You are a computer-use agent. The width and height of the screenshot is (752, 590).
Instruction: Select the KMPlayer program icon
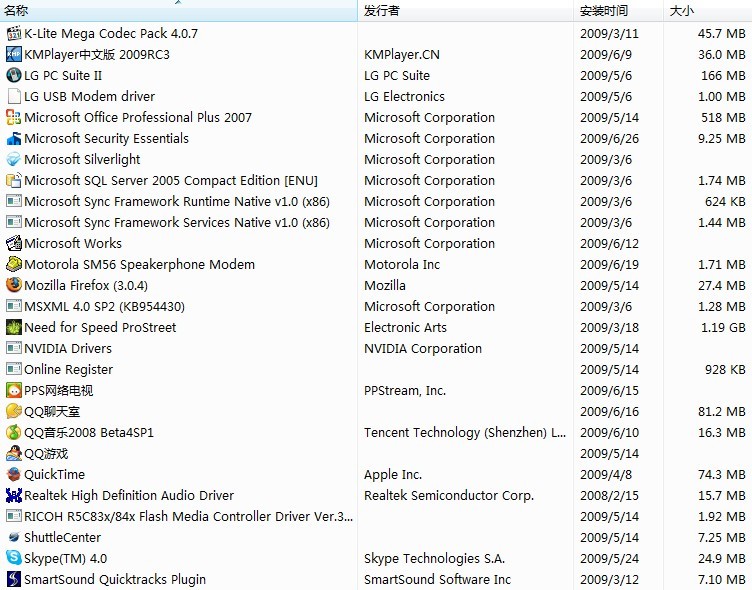[x=14, y=54]
